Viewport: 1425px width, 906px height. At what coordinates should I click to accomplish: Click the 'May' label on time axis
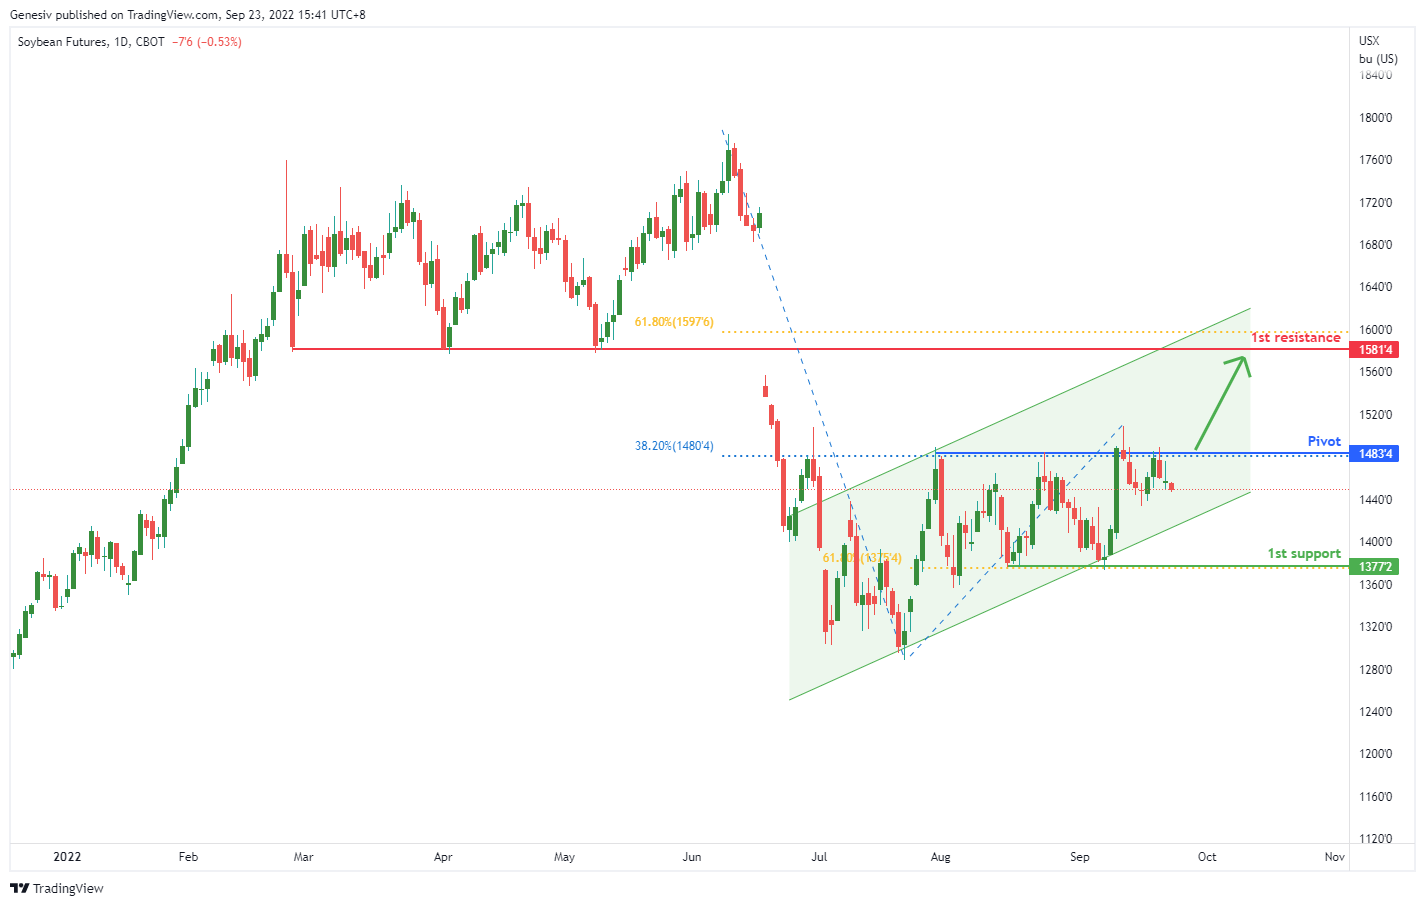pos(564,857)
